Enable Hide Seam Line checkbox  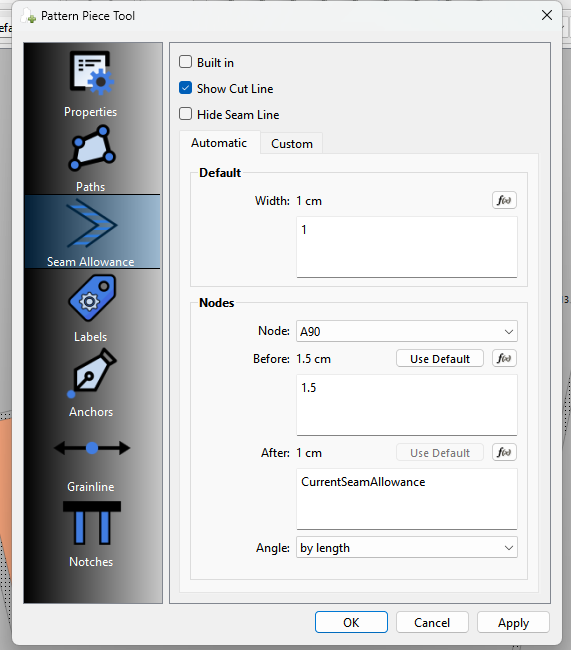[185, 114]
